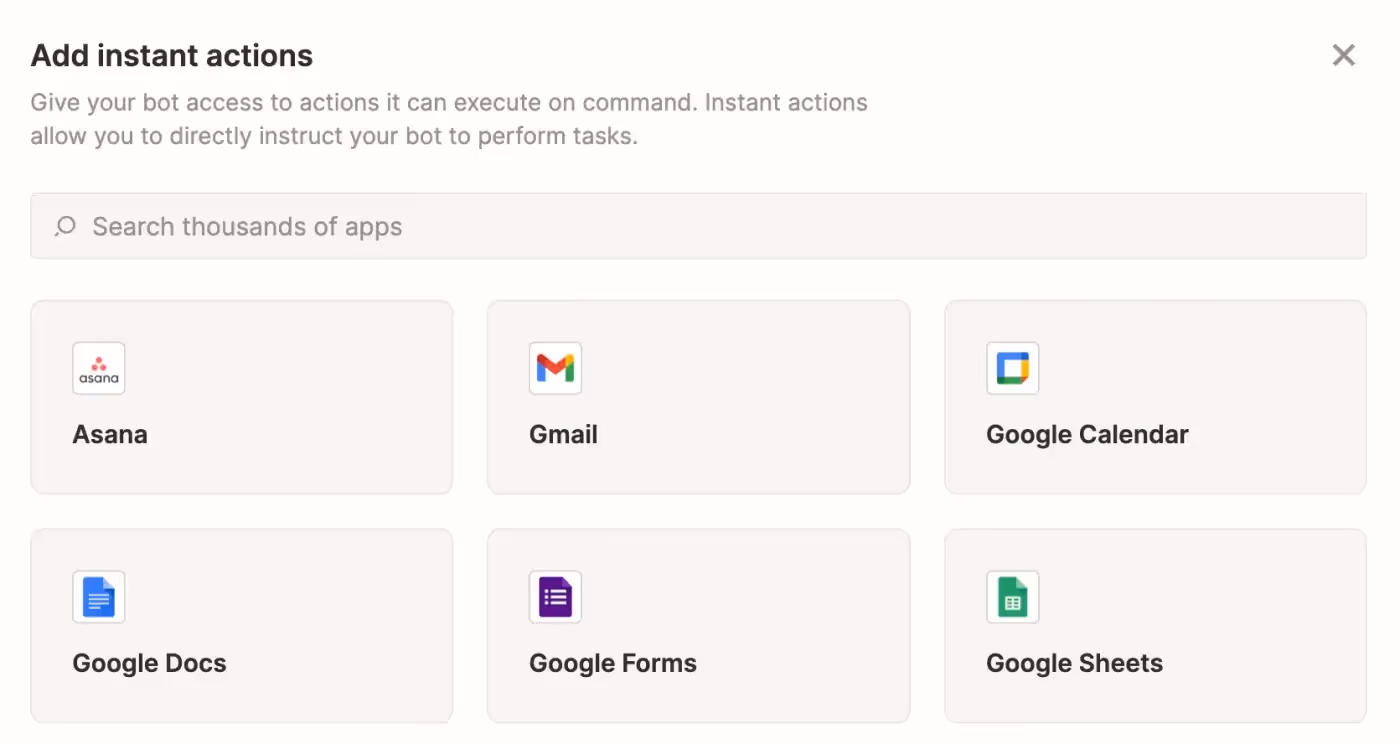Click the Google Calendar icon
Viewport: 1400px width, 744px height.
1013,368
